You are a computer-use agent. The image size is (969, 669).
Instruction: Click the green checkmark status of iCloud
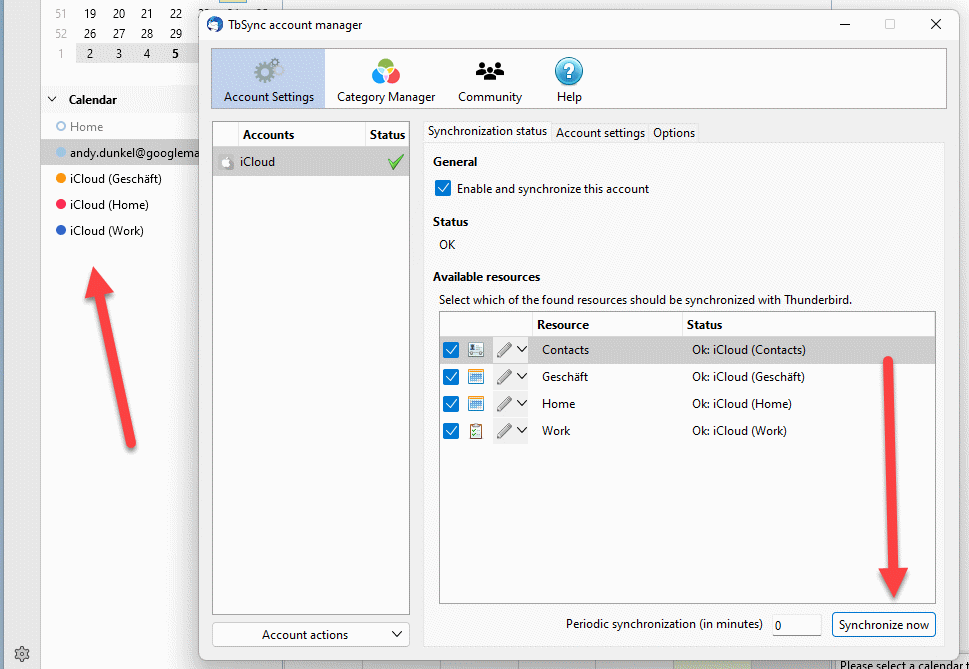396,162
